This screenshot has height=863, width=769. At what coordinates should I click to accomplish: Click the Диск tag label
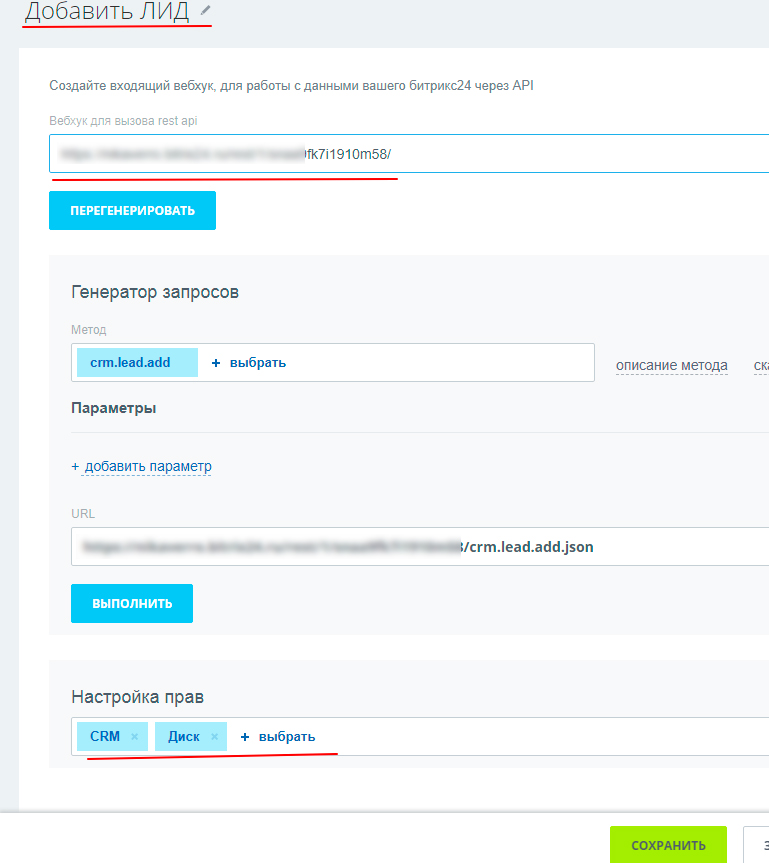coord(183,737)
